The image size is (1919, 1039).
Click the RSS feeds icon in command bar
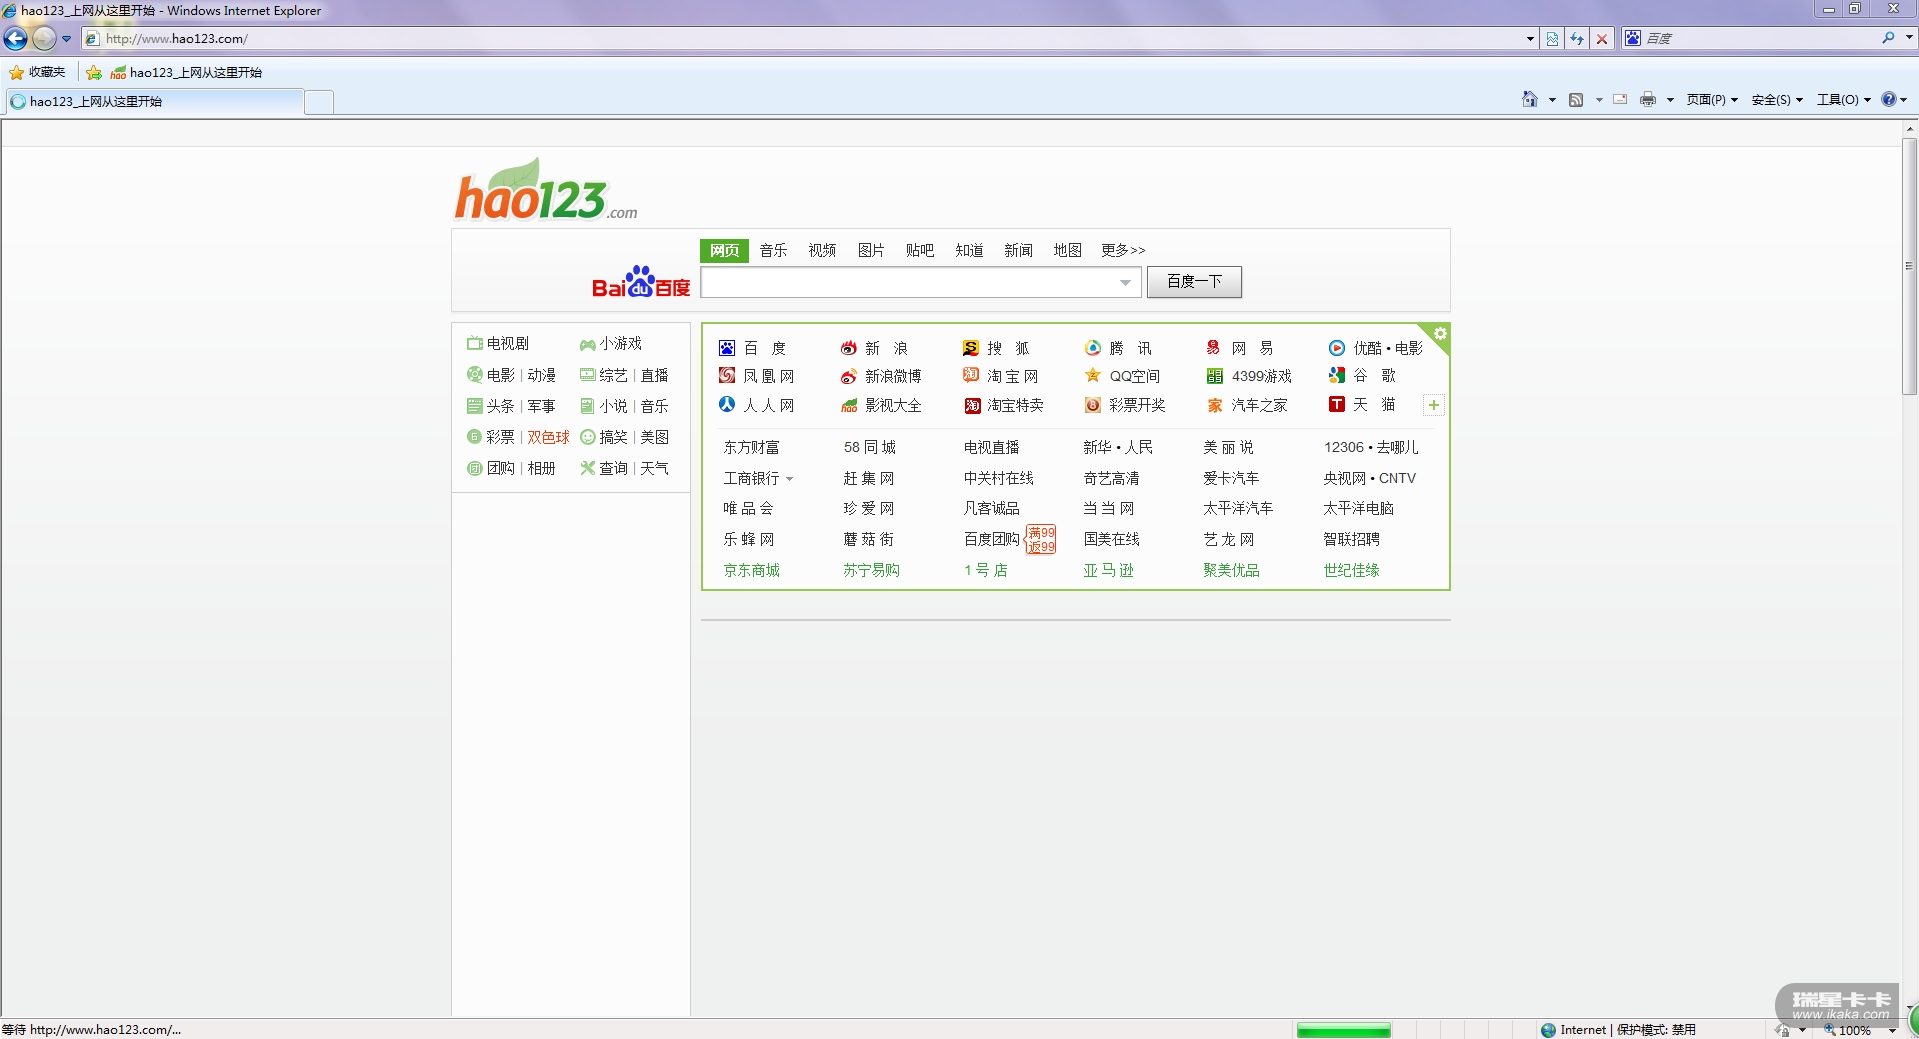click(x=1576, y=99)
